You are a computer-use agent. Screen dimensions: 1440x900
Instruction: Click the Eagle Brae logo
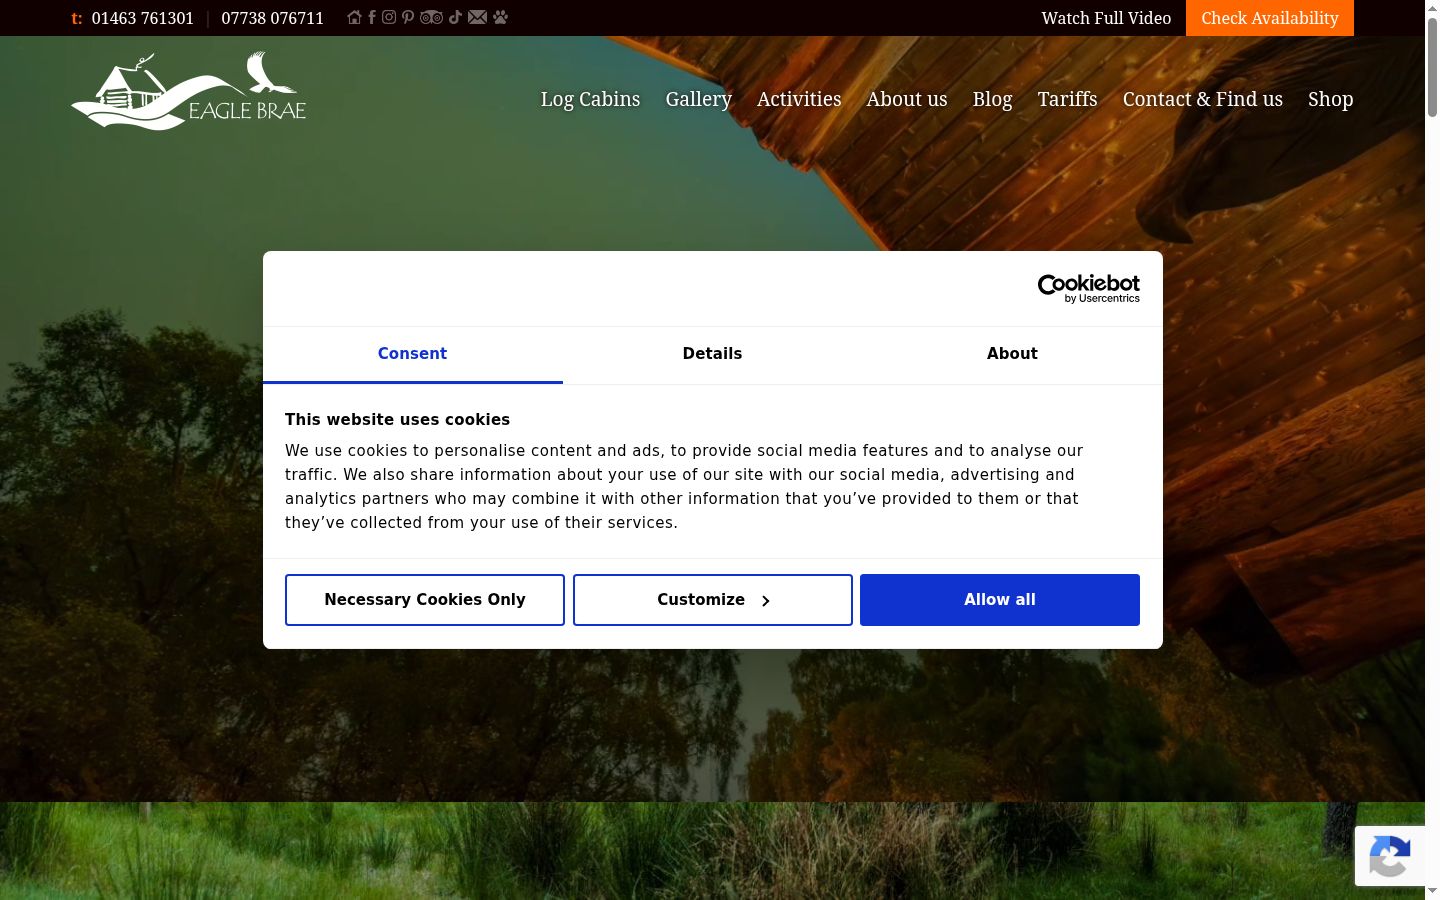click(188, 91)
